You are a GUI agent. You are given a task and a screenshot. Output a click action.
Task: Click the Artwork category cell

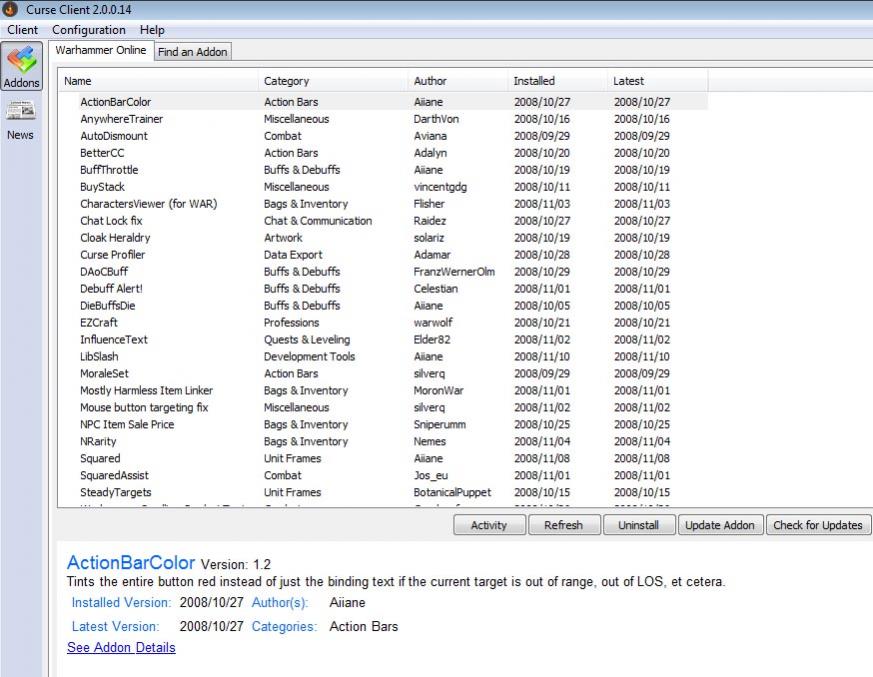pyautogui.click(x=283, y=238)
